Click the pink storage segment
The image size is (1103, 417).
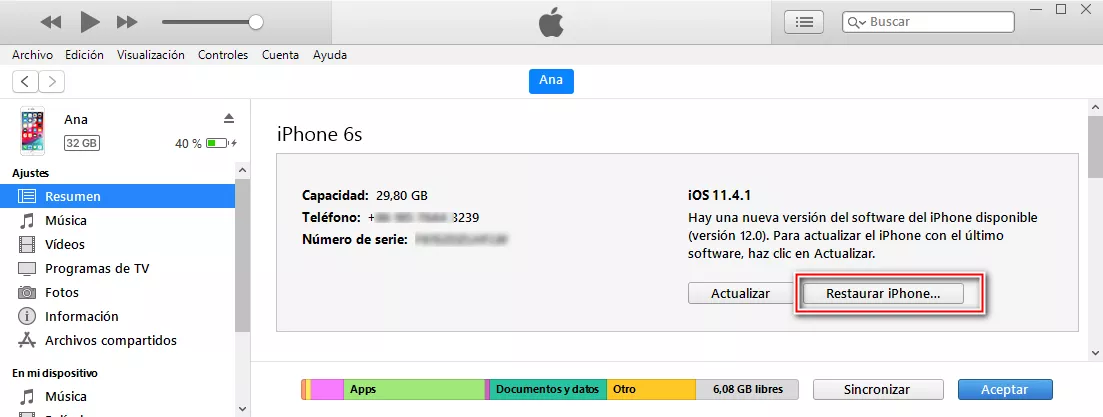click(x=327, y=390)
